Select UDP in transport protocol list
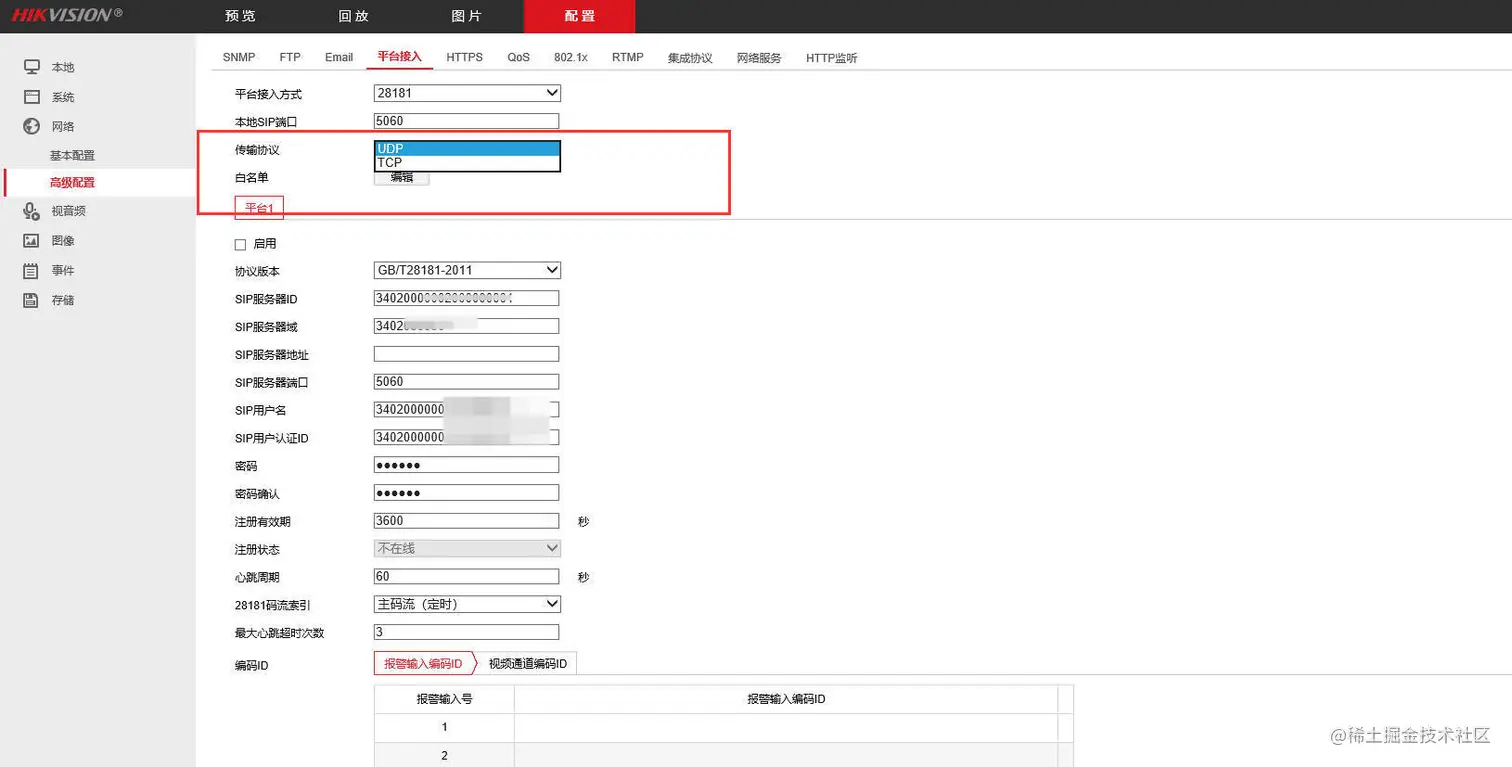Viewport: 1512px width, 767px height. point(467,149)
